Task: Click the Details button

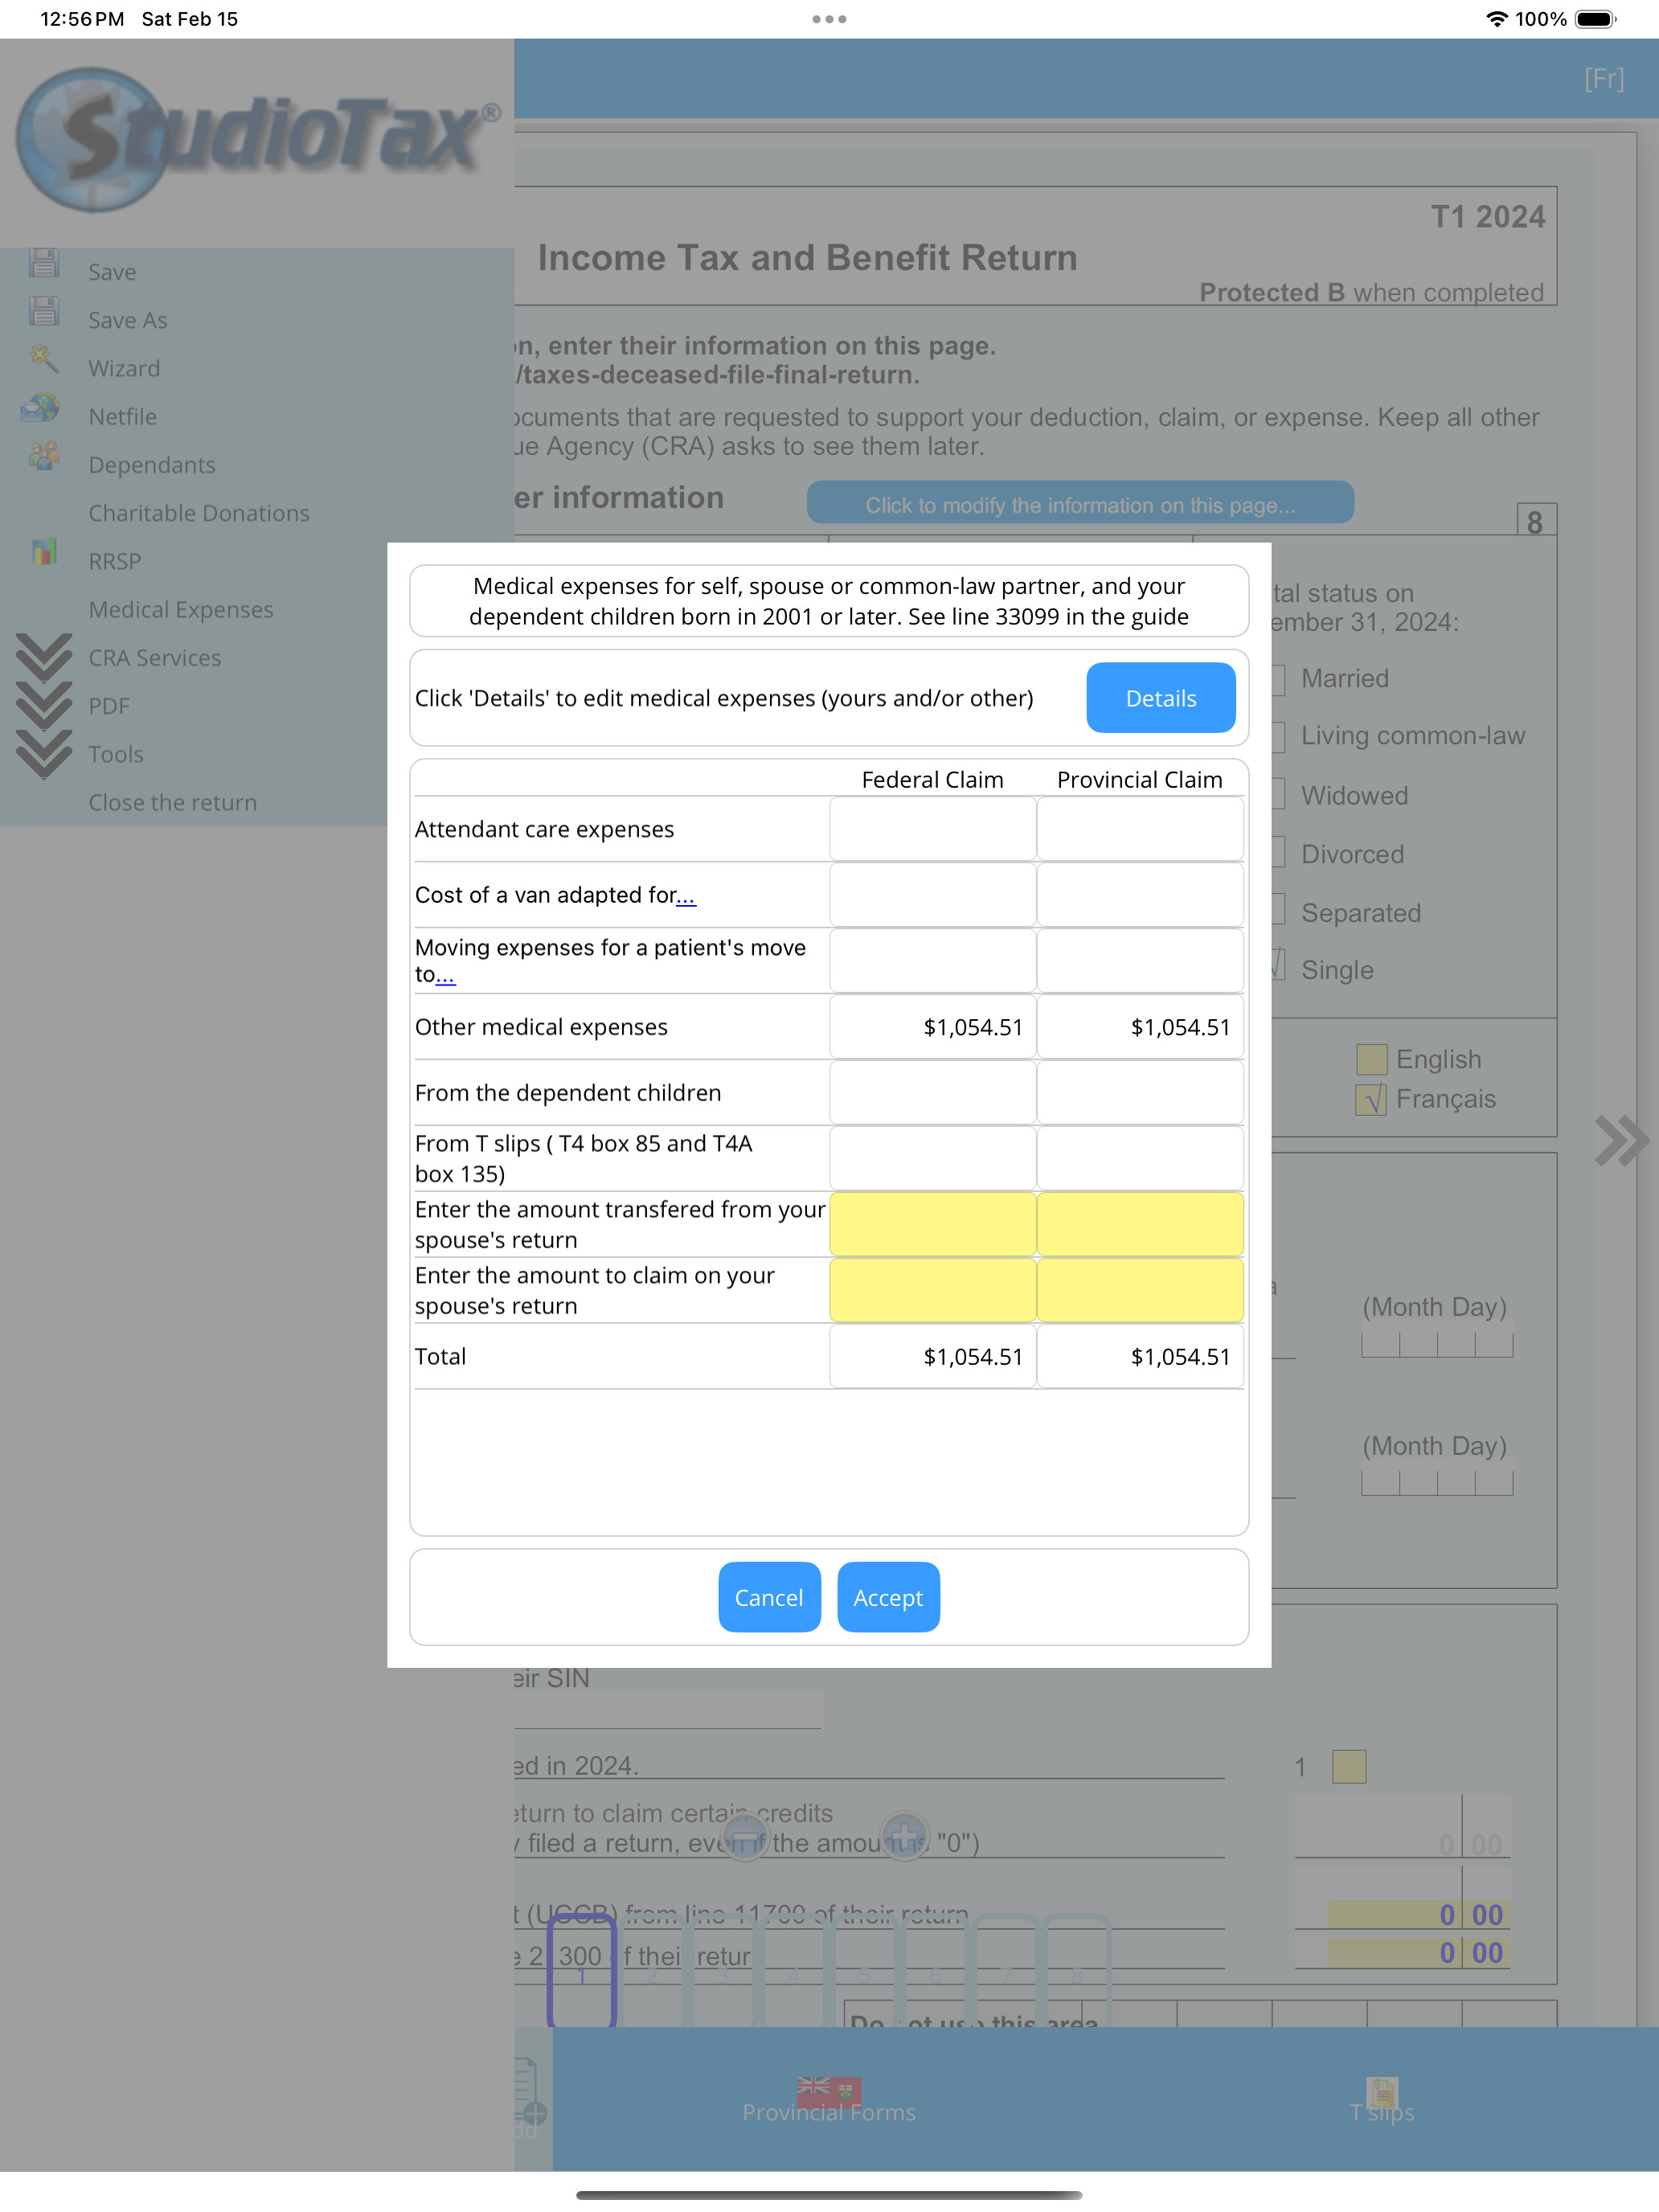Action: click(1160, 698)
